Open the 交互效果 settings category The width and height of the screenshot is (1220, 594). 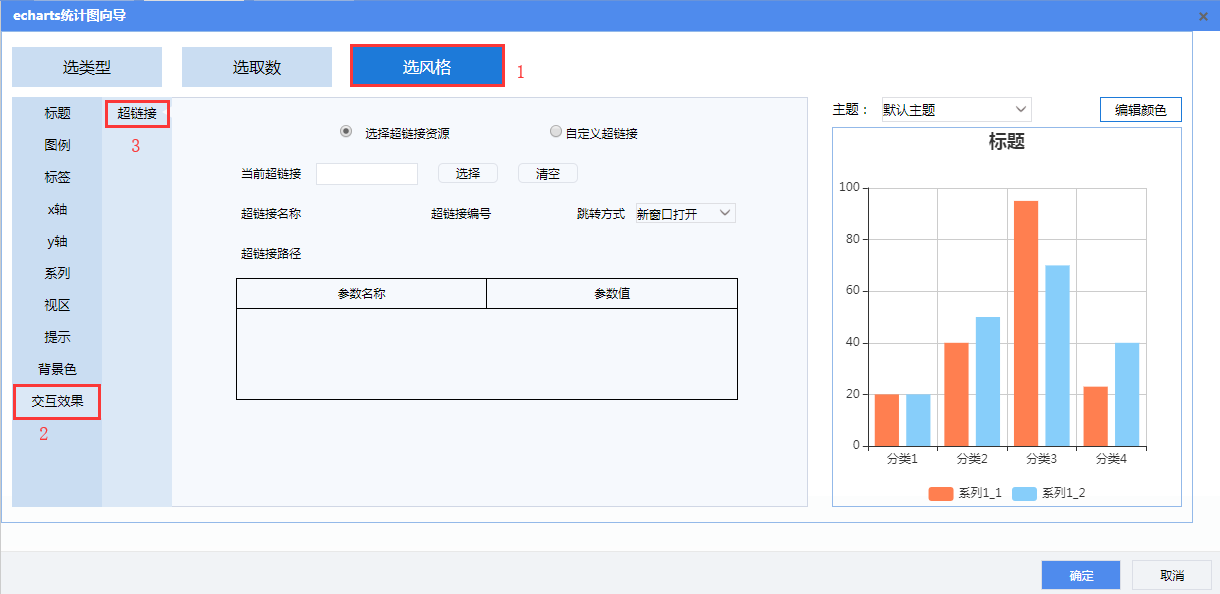[x=57, y=402]
